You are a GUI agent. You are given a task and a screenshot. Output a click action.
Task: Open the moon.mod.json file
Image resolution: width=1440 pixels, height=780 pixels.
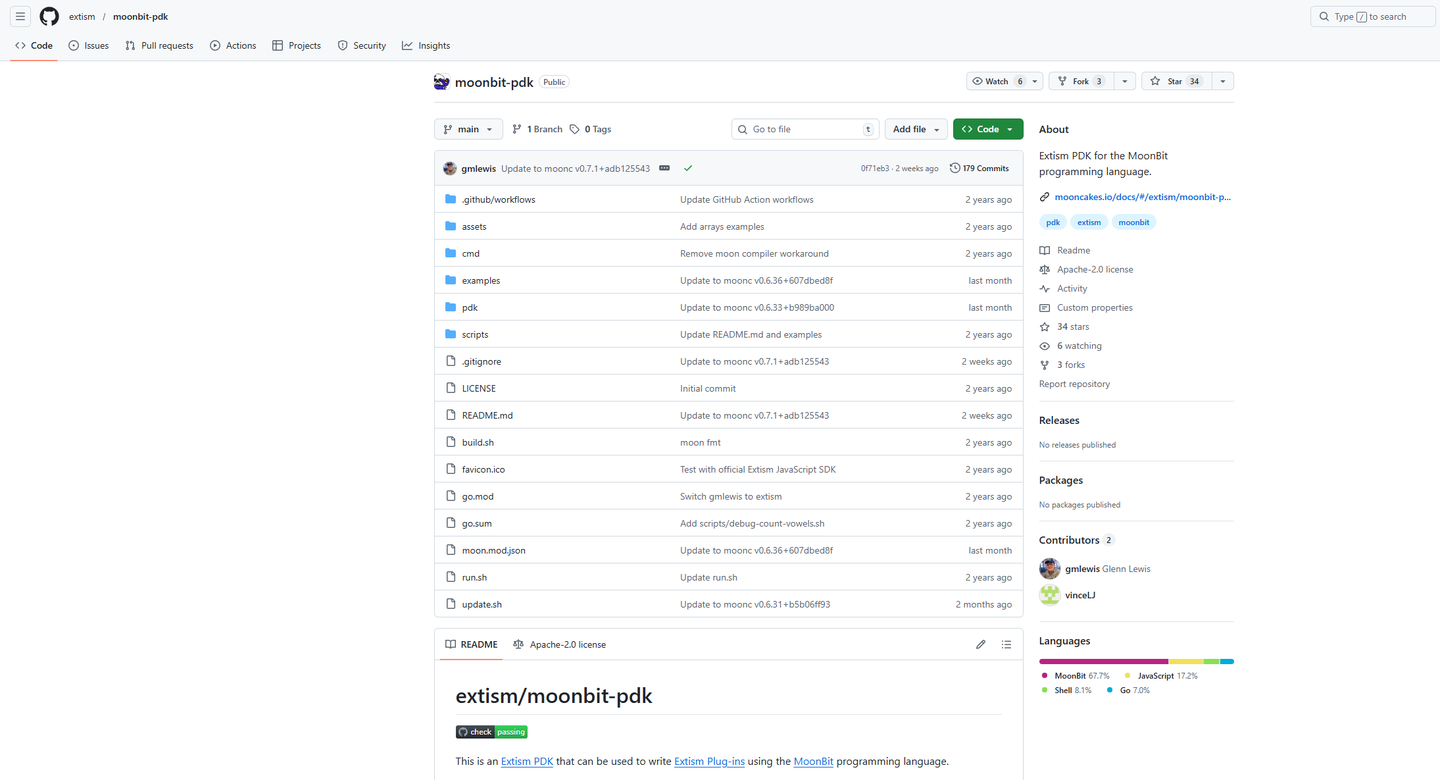(493, 551)
